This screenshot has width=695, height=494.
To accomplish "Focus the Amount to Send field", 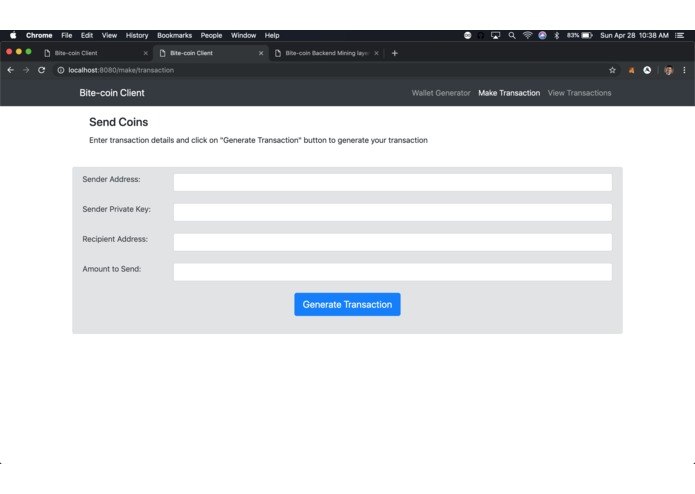I will (x=392, y=272).
